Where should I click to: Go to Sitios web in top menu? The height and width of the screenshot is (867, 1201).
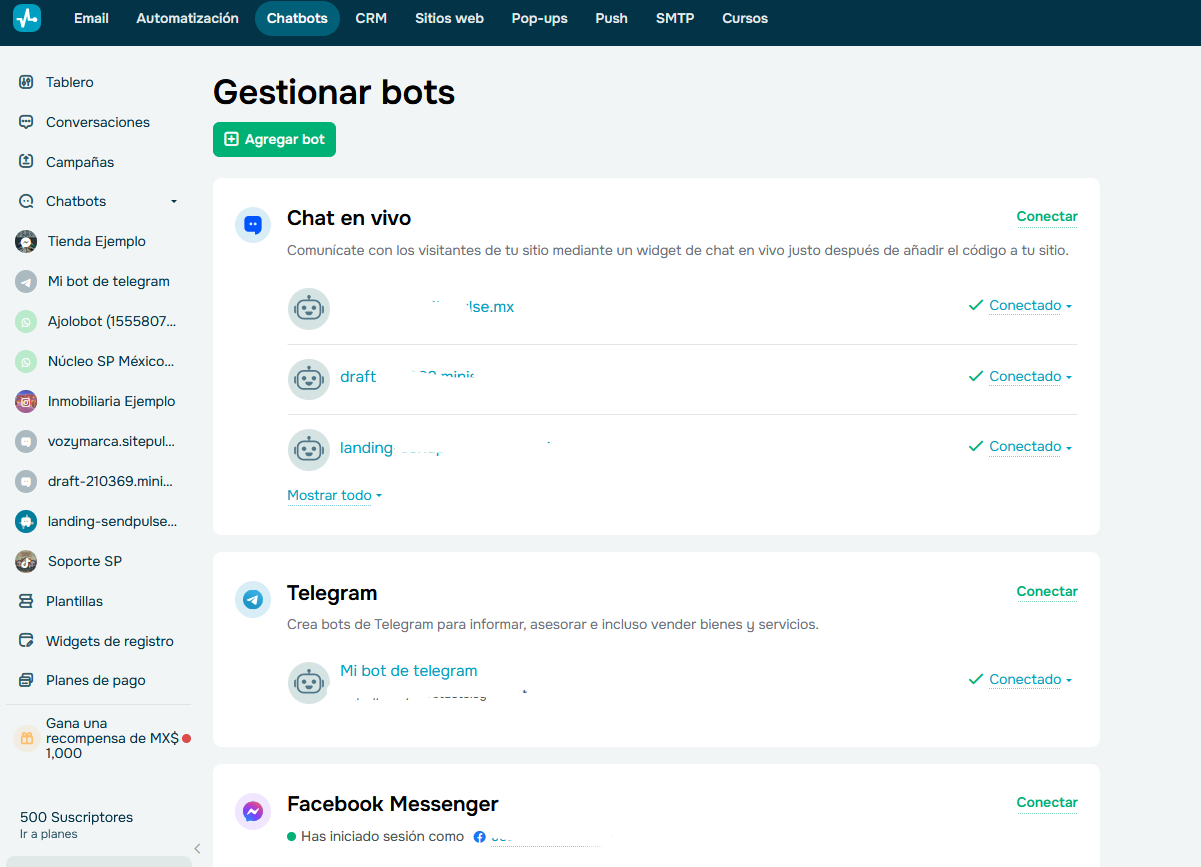click(449, 18)
